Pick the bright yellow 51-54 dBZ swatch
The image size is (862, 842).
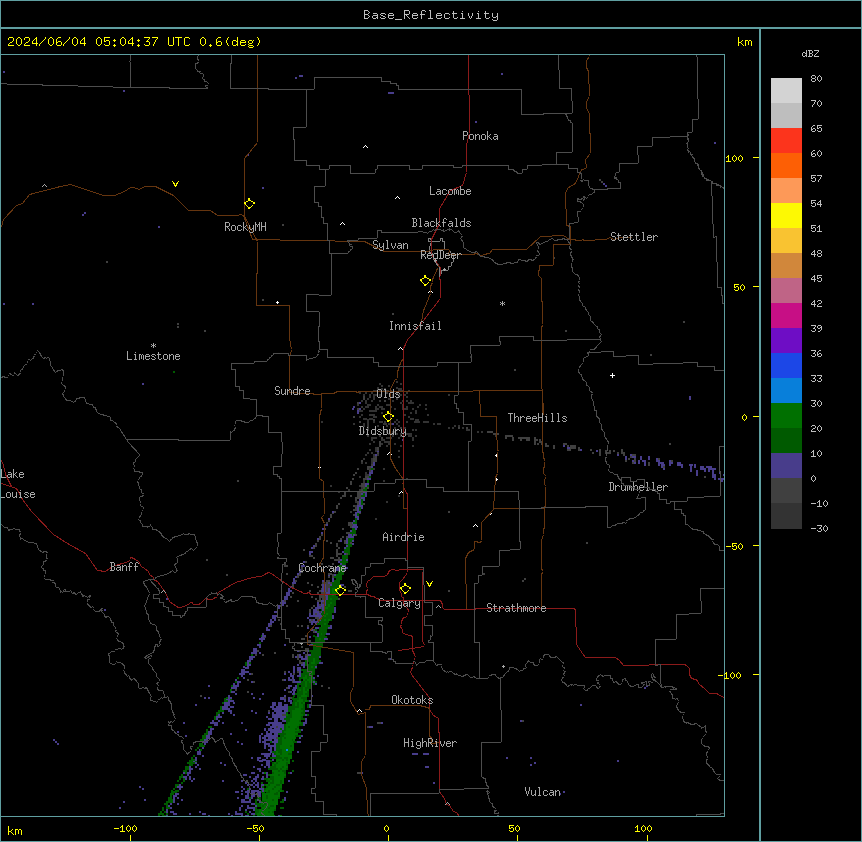tap(786, 215)
